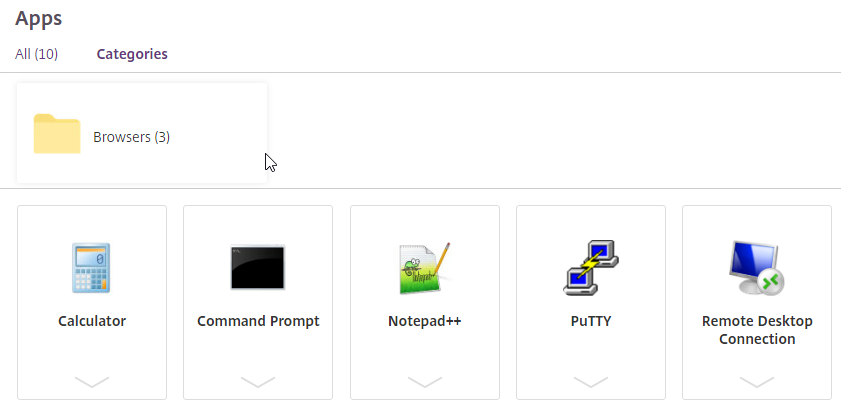Viewport: 841px width, 408px height.
Task: Click the Notepad++ chameleon icon
Action: 425,268
